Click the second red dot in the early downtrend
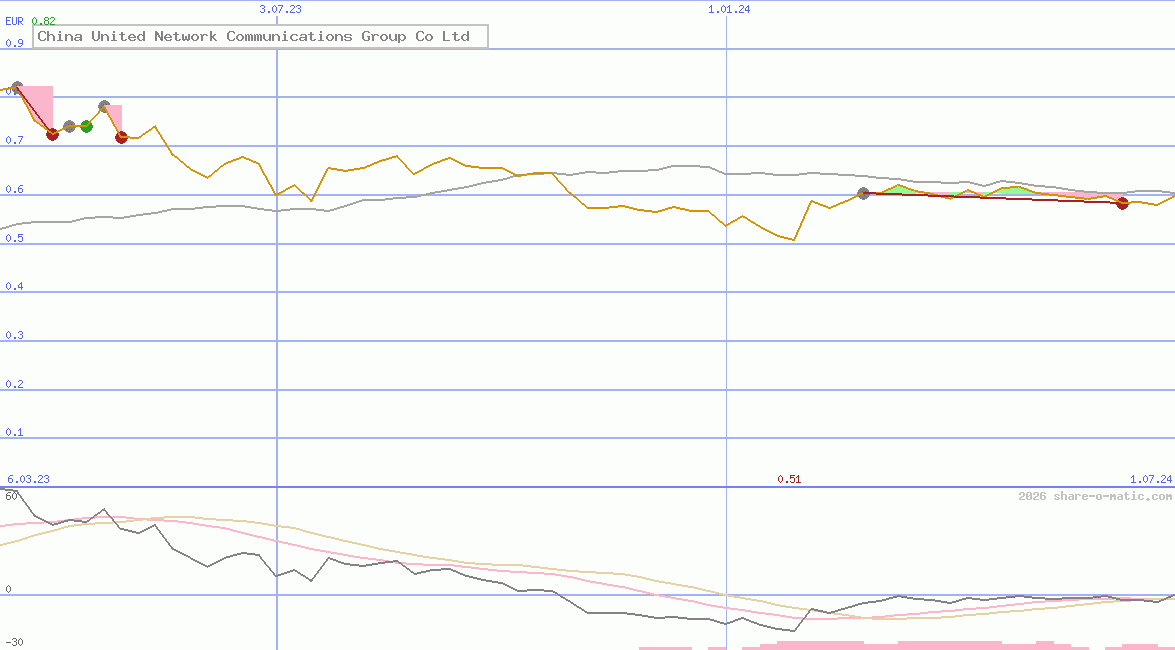Screen dimensions: 1175x650 (x=121, y=137)
